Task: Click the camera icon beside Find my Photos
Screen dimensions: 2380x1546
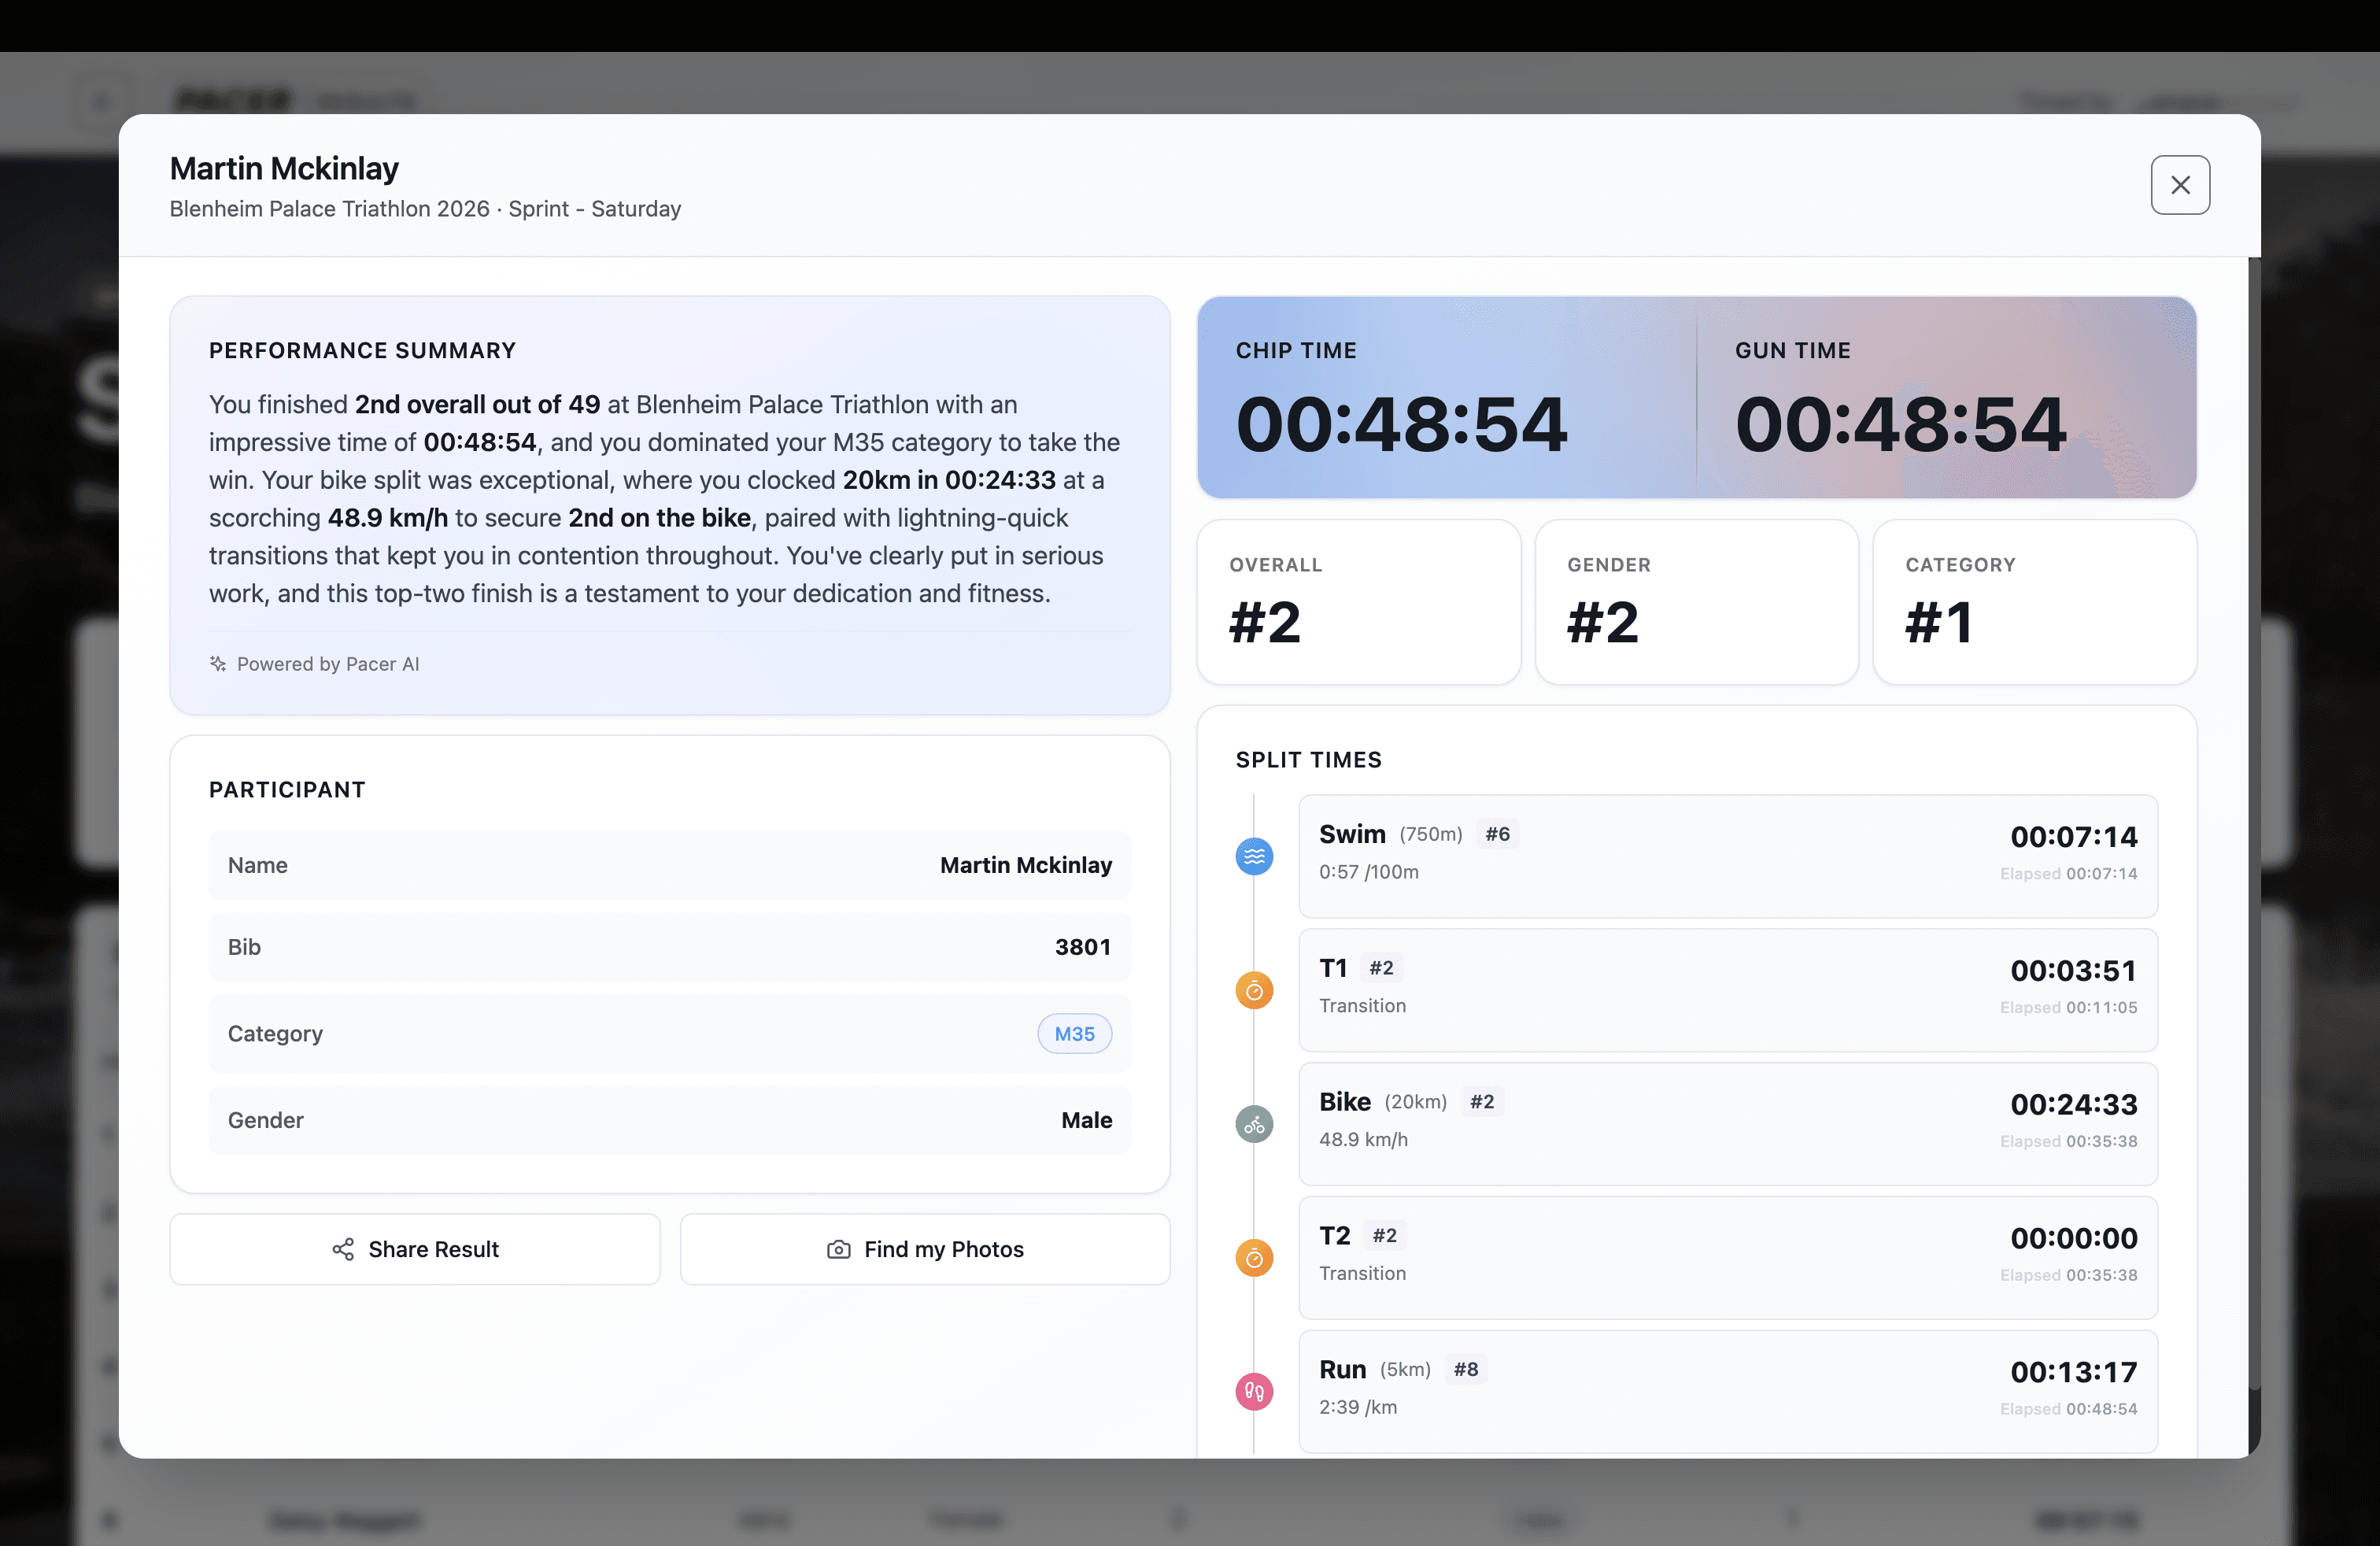Action: point(838,1249)
